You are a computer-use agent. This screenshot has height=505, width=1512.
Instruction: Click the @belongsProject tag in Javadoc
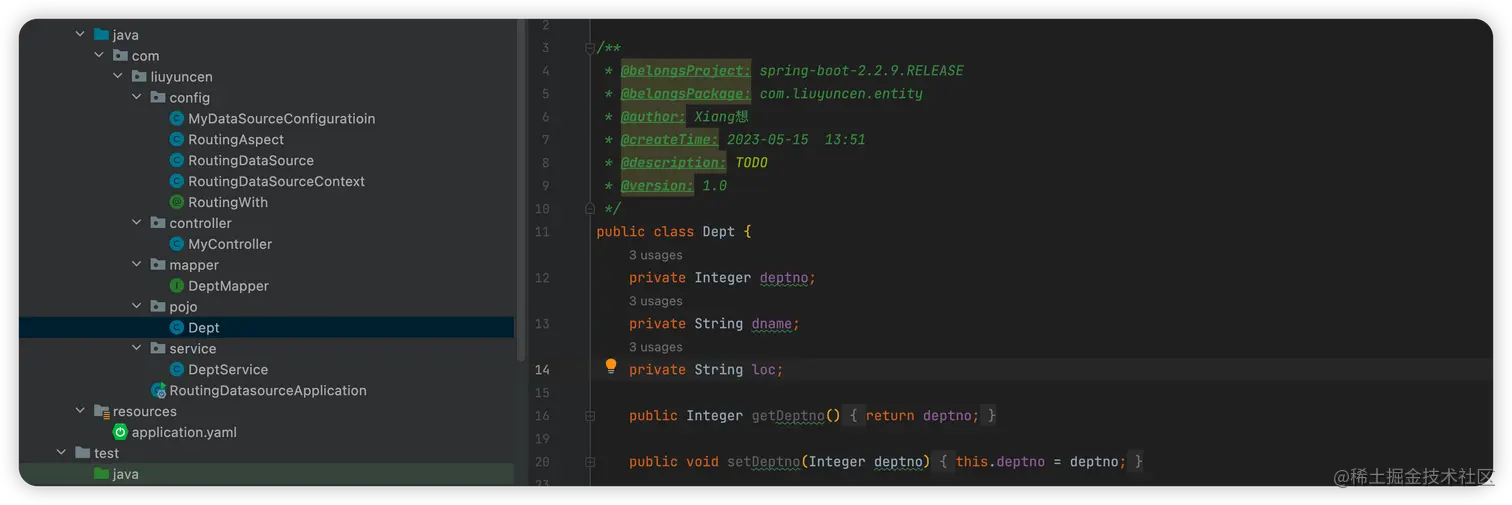pos(685,70)
